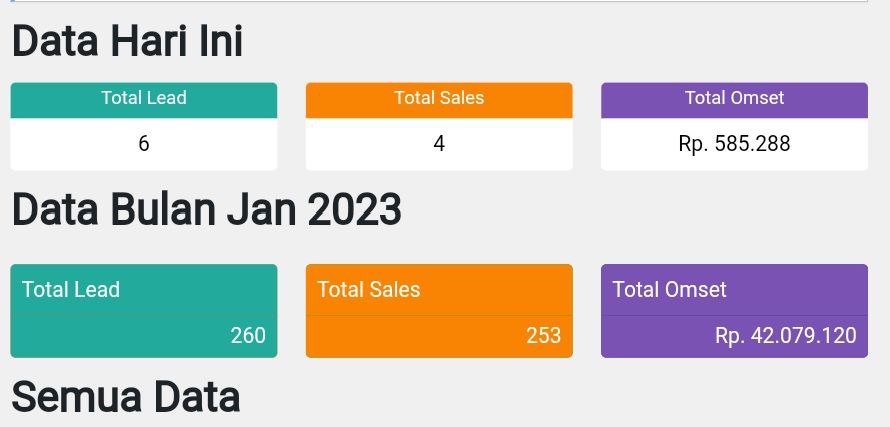Click the monthly omset Rp. 42.079.120
890x427 pixels.
785,336
